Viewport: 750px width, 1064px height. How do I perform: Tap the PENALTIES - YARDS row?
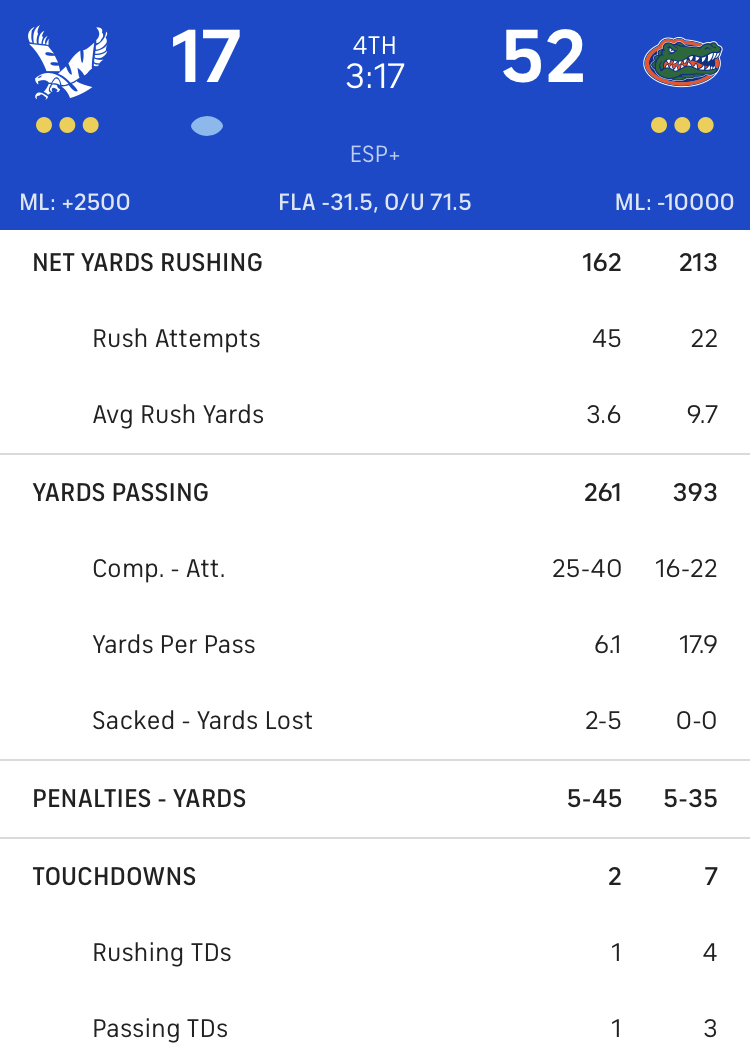(375, 799)
